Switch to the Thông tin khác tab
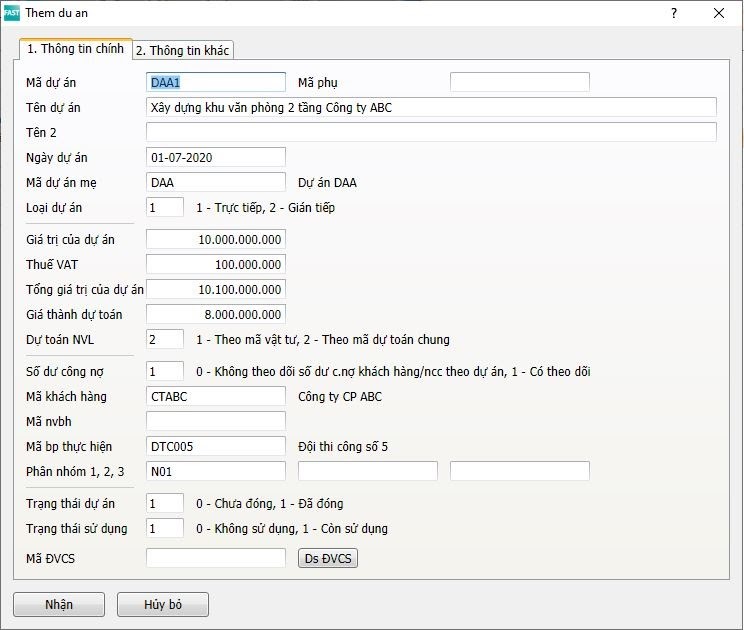 click(184, 50)
